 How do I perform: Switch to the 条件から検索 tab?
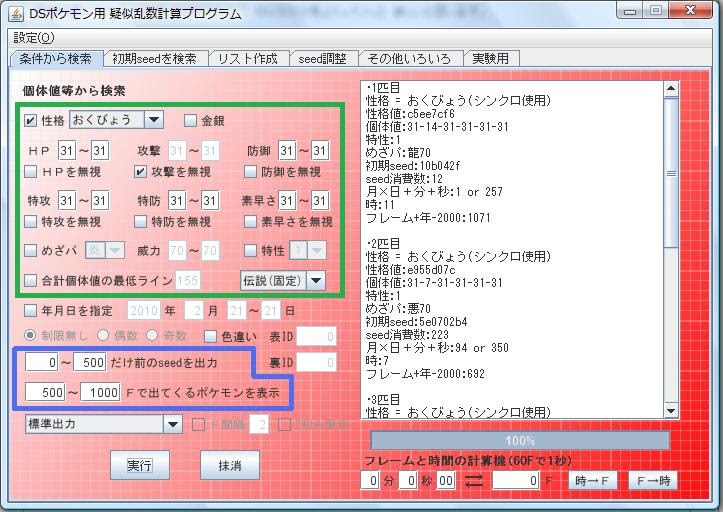(x=55, y=59)
